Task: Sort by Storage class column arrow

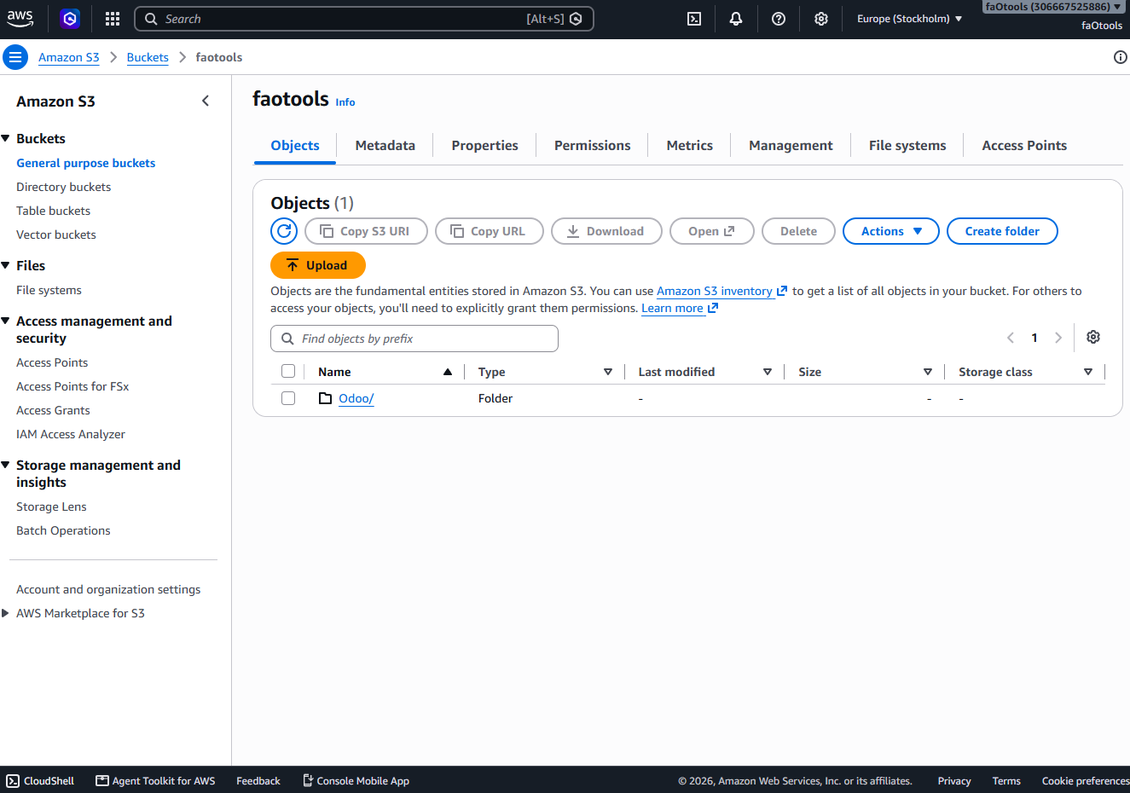Action: click(x=1088, y=372)
